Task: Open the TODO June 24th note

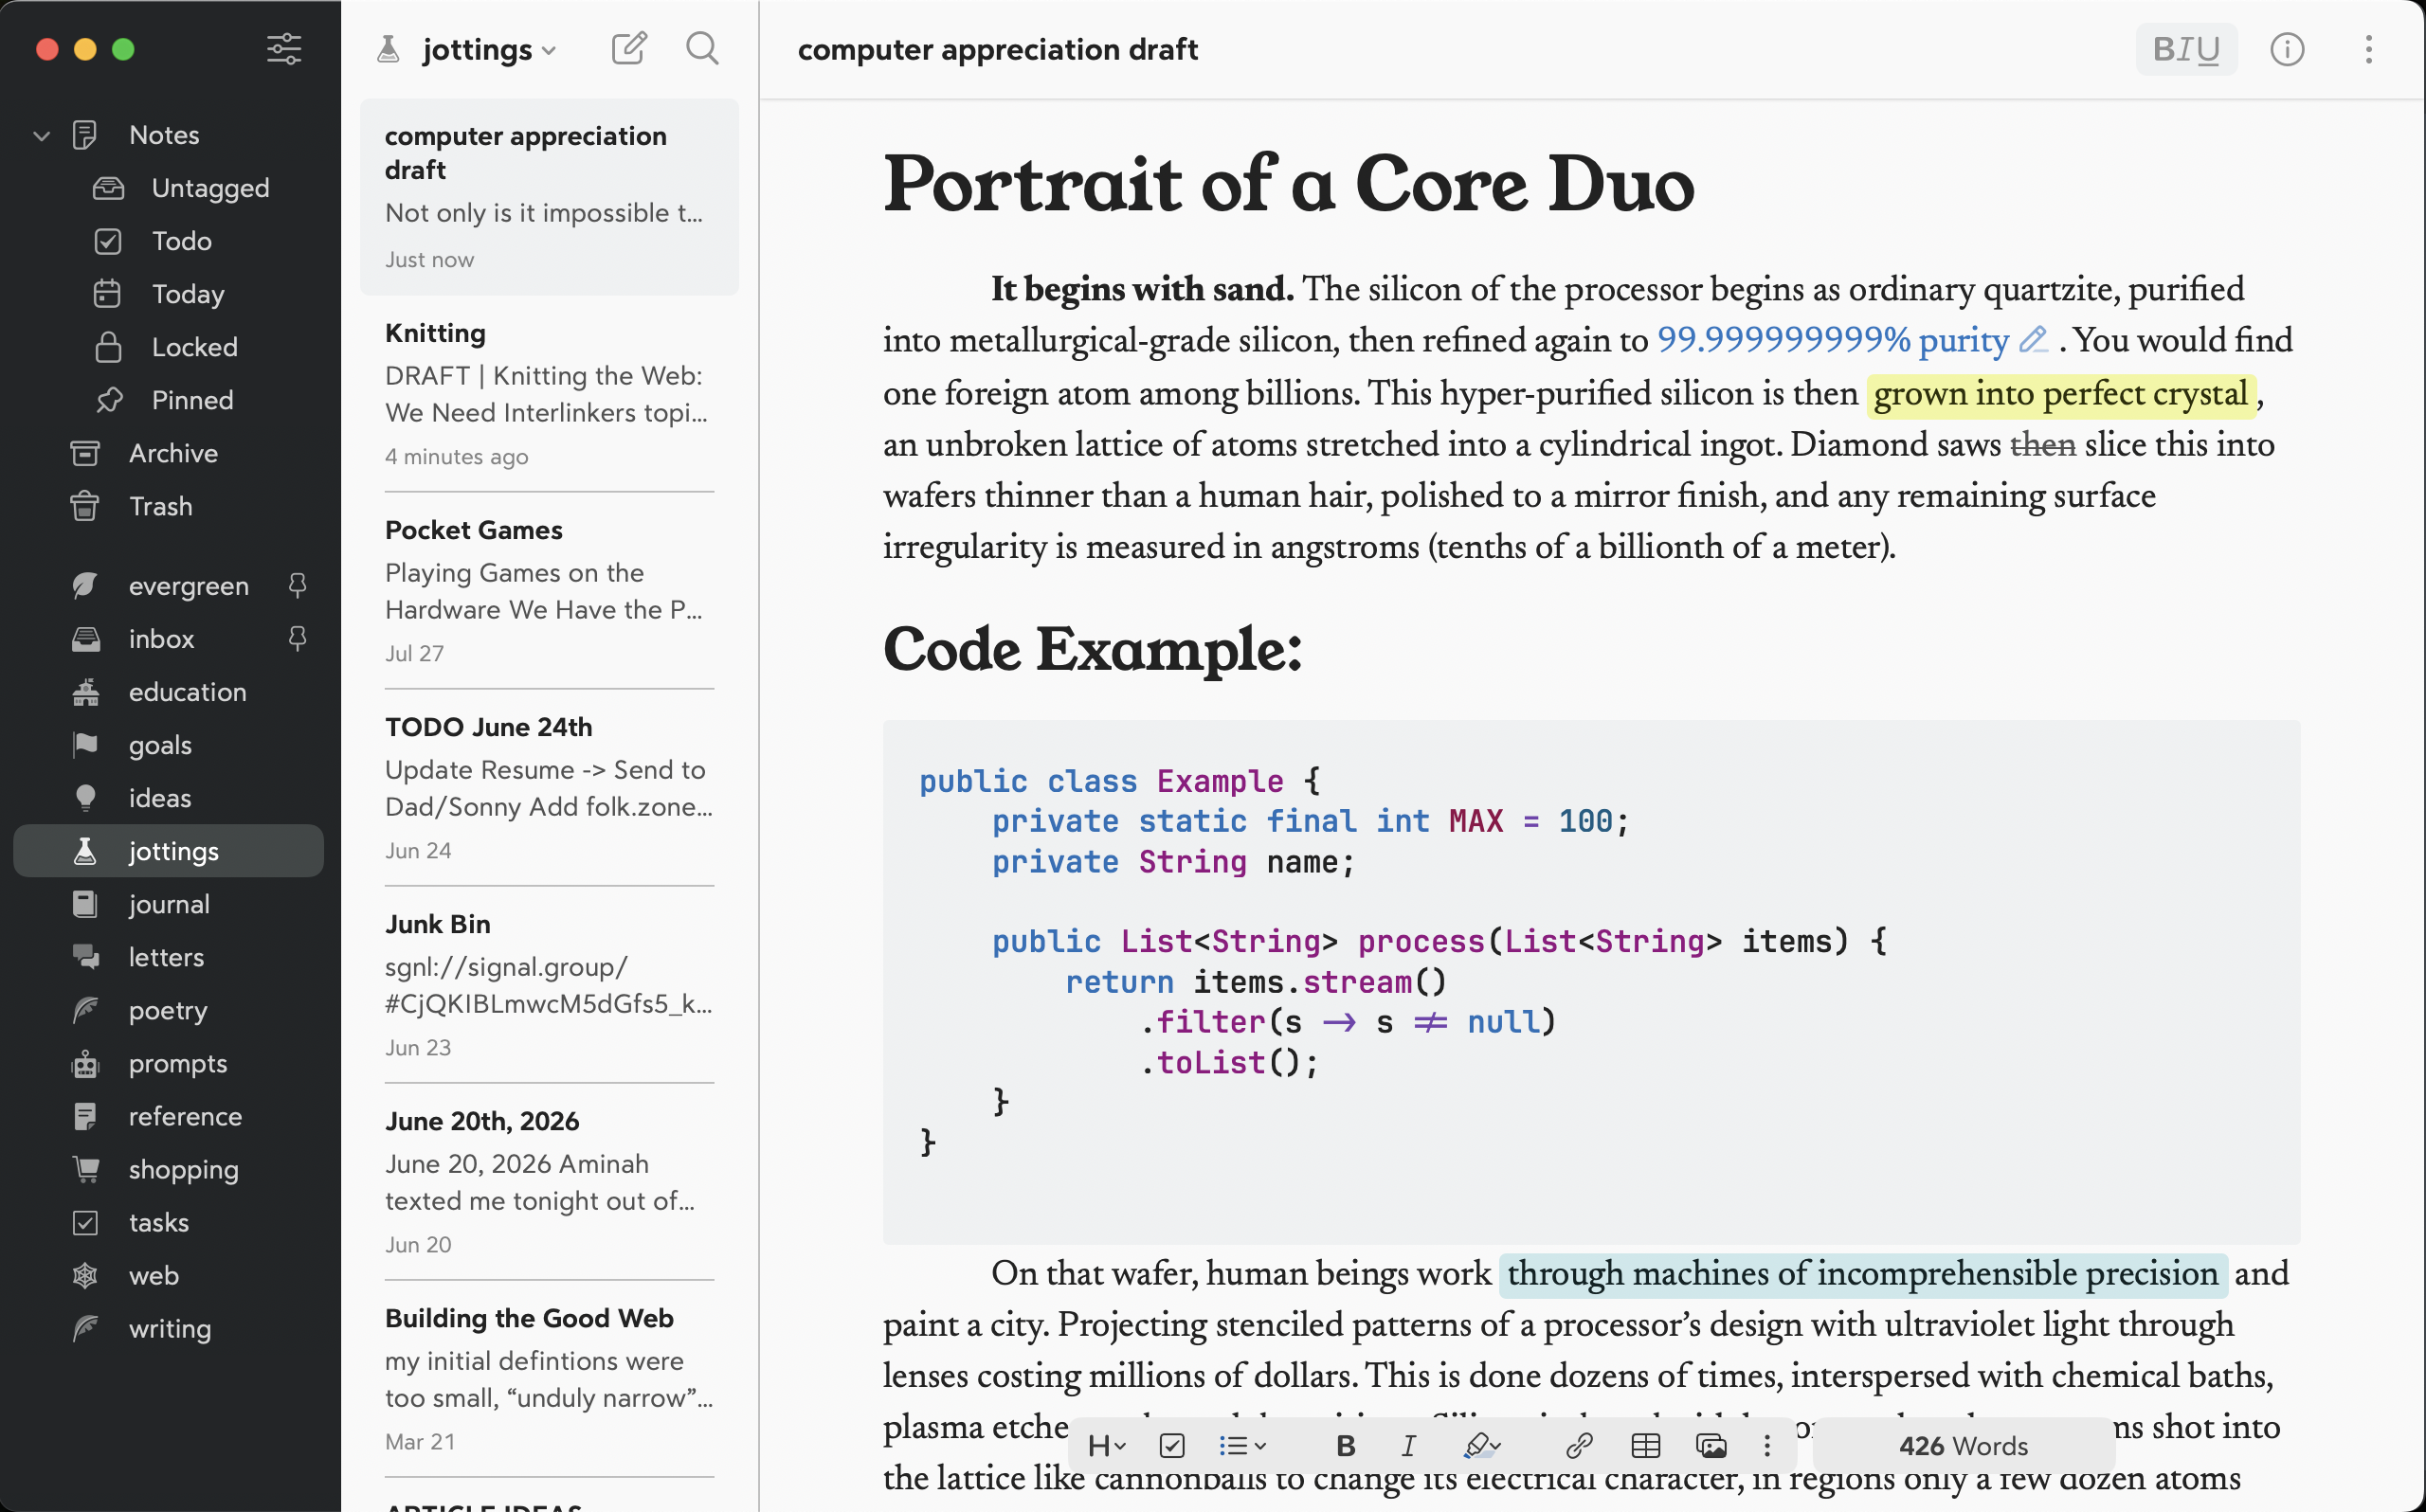Action: click(x=549, y=788)
